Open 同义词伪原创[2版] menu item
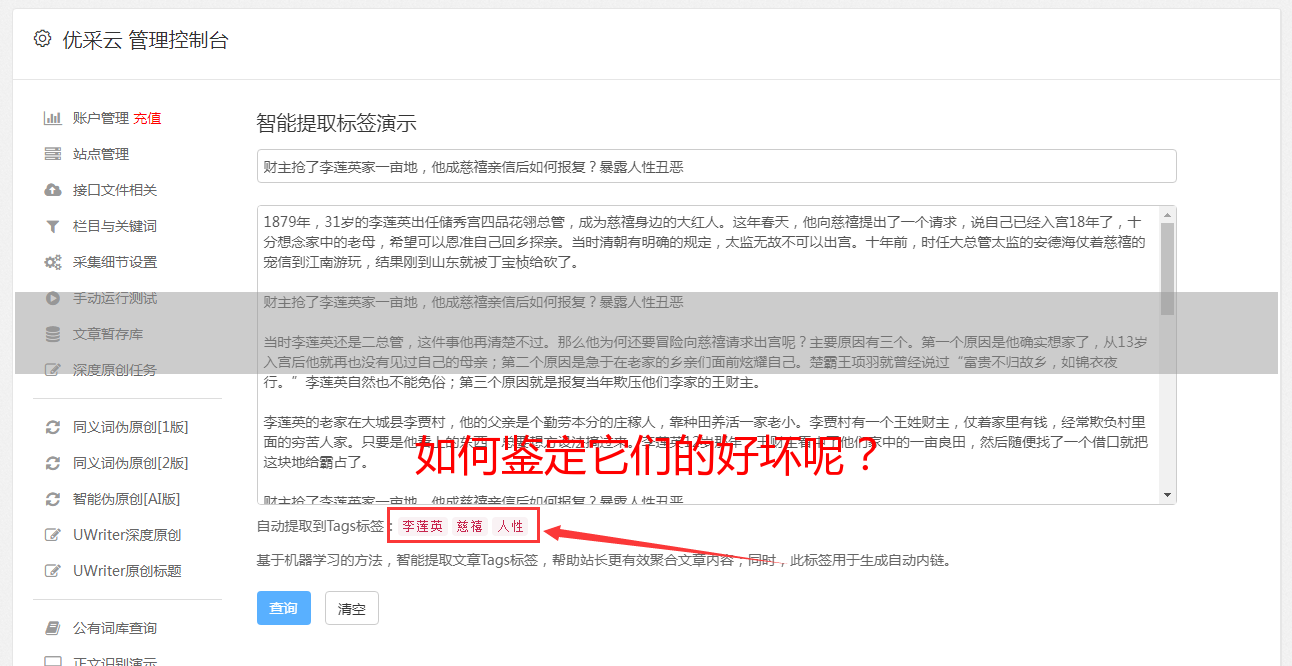 click(x=130, y=463)
